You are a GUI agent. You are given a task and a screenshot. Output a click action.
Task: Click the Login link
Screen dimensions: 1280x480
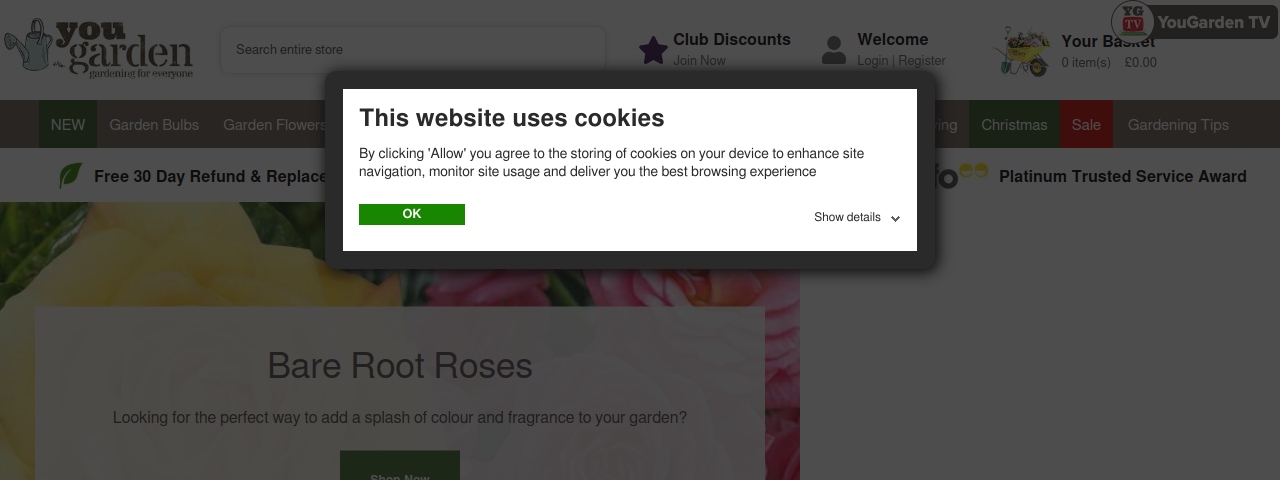872,61
